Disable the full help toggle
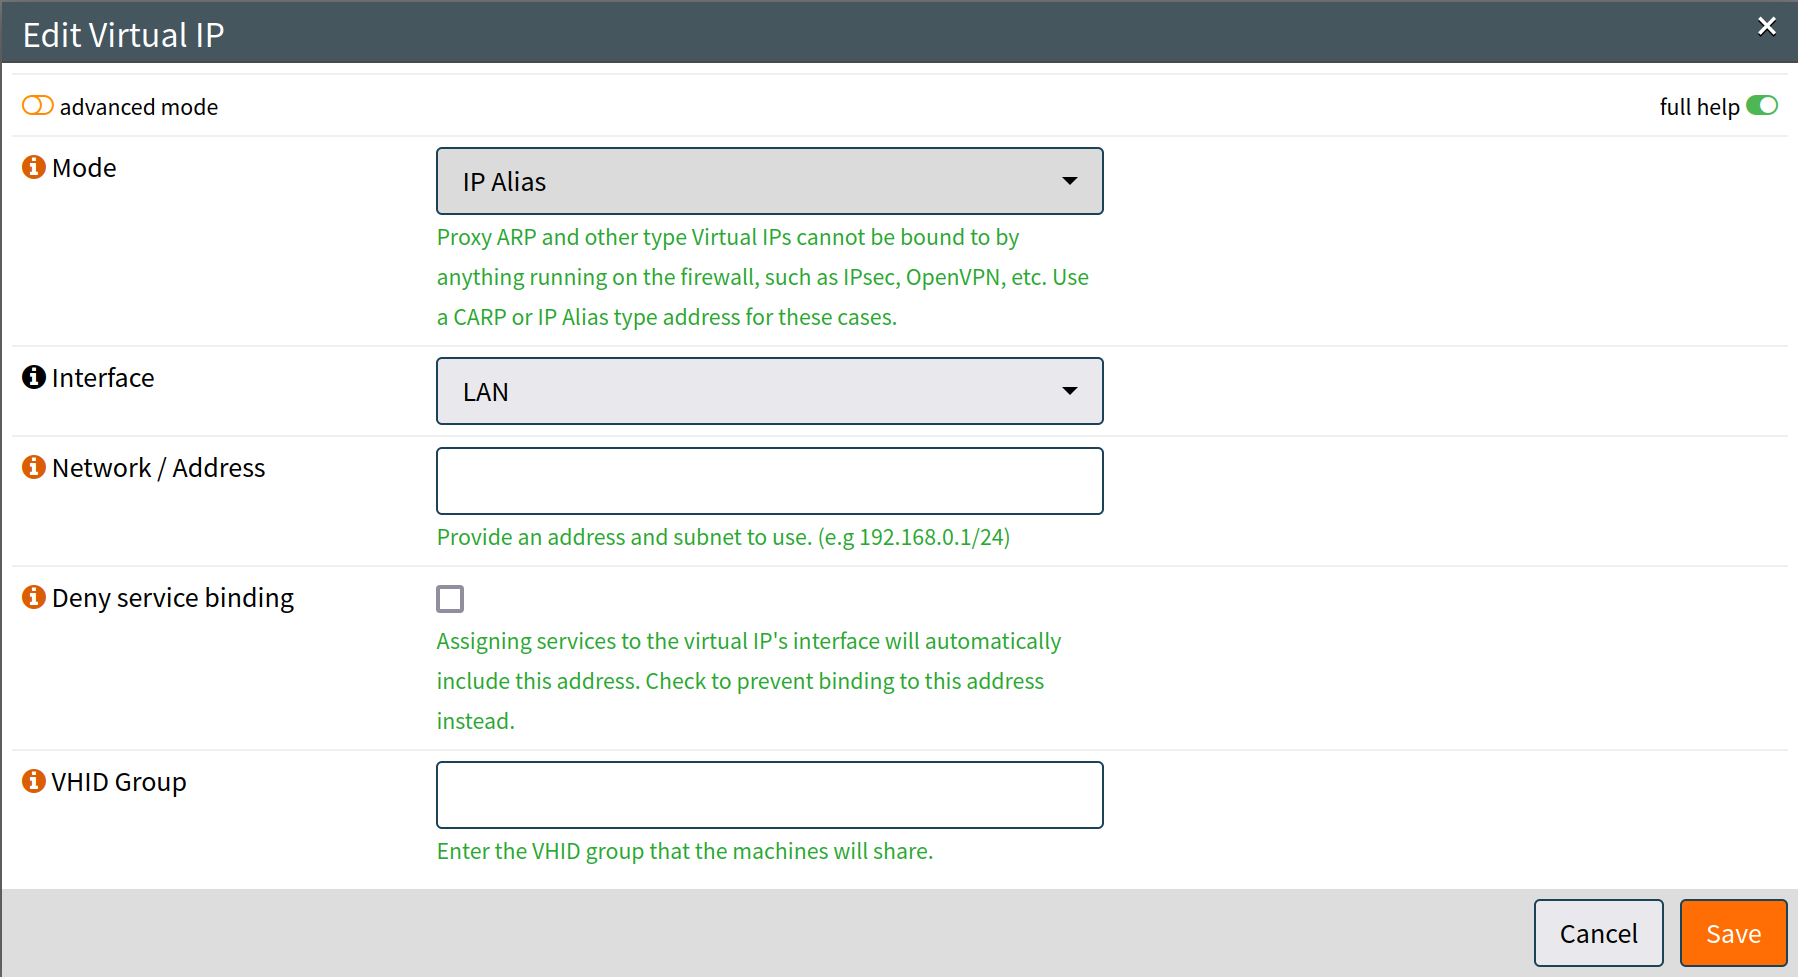This screenshot has width=1798, height=977. click(1763, 105)
